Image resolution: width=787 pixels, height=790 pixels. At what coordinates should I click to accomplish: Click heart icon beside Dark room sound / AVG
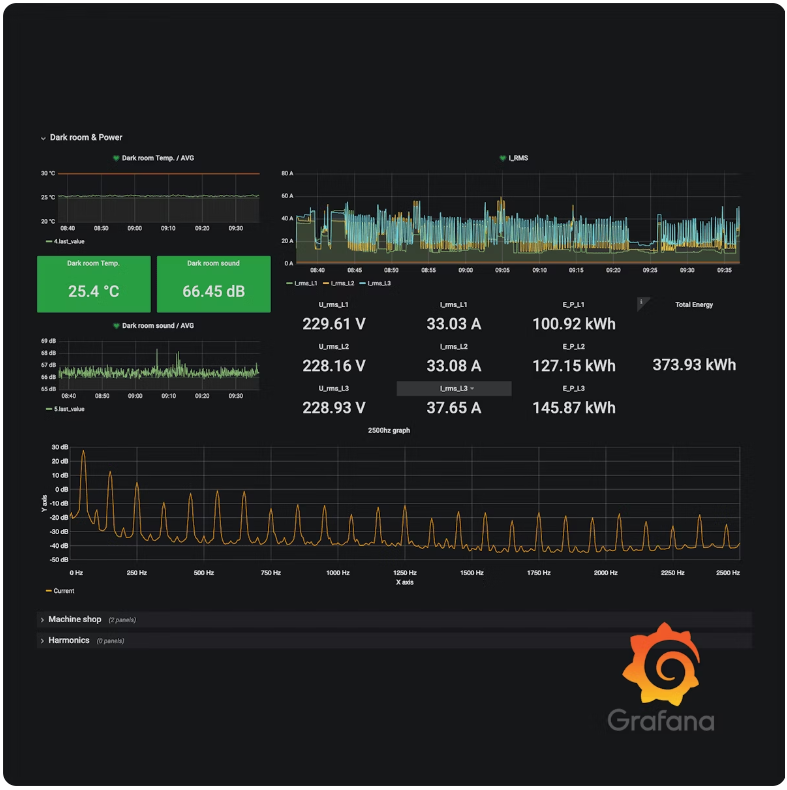[x=116, y=325]
